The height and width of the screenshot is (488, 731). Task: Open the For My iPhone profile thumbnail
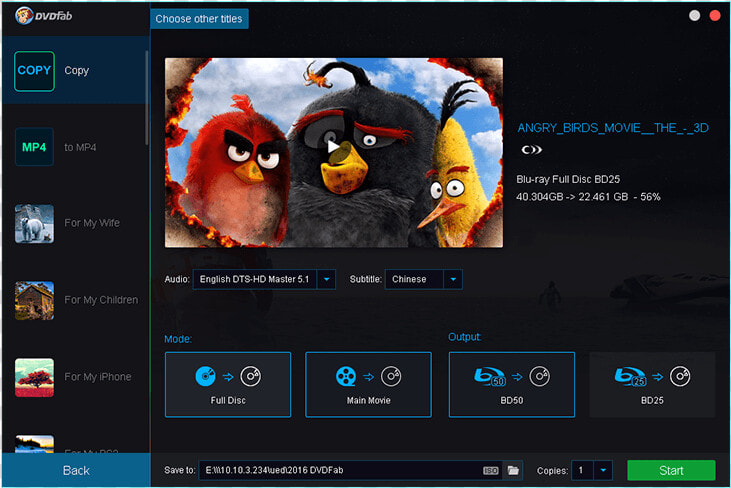(x=34, y=378)
